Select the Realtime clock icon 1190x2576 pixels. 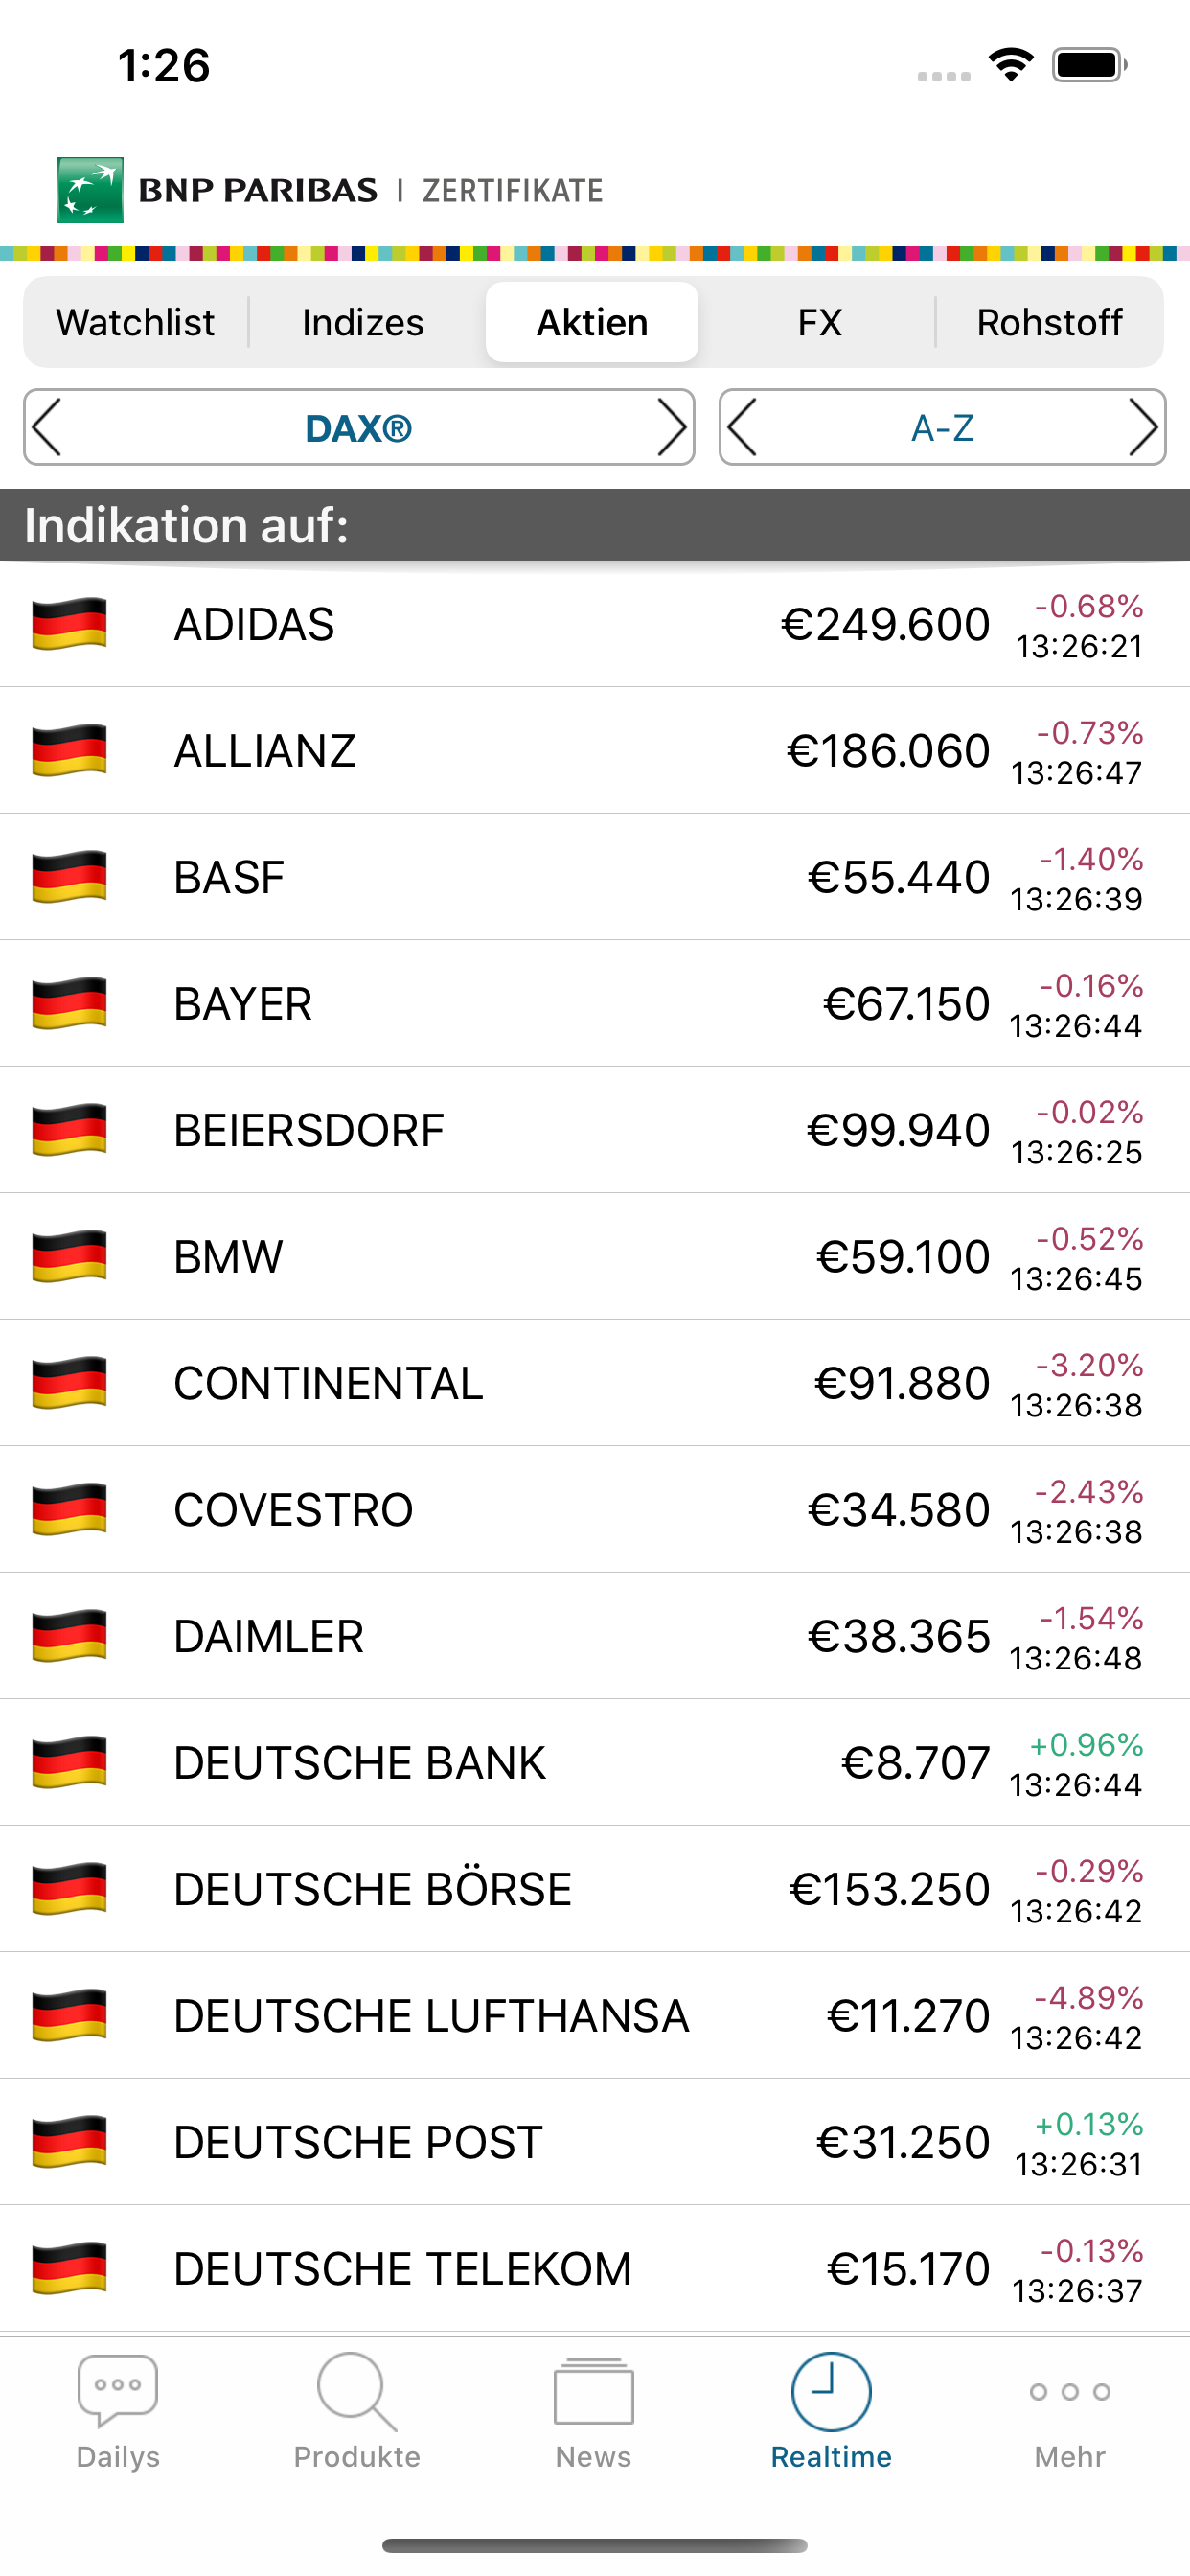point(830,2391)
